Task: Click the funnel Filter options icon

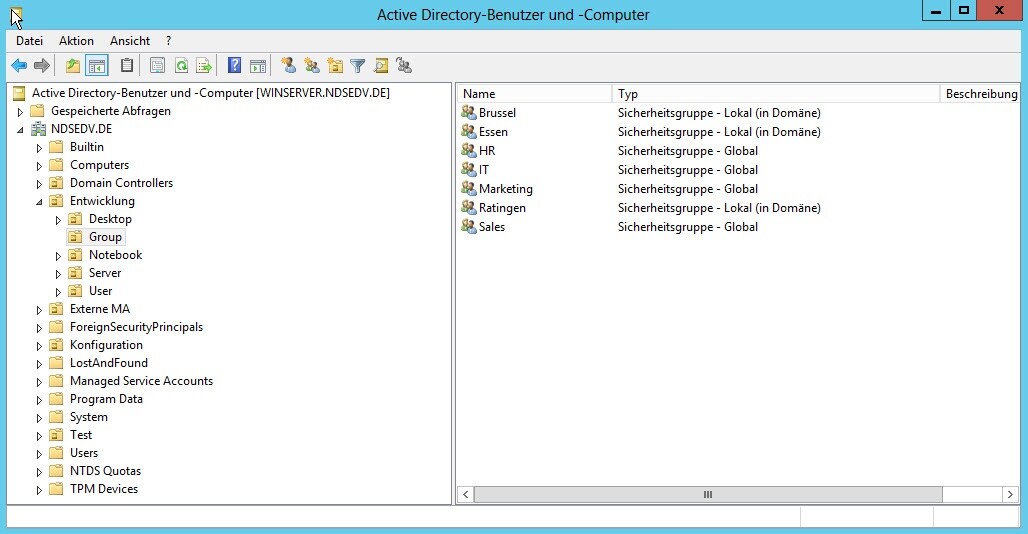Action: click(357, 66)
